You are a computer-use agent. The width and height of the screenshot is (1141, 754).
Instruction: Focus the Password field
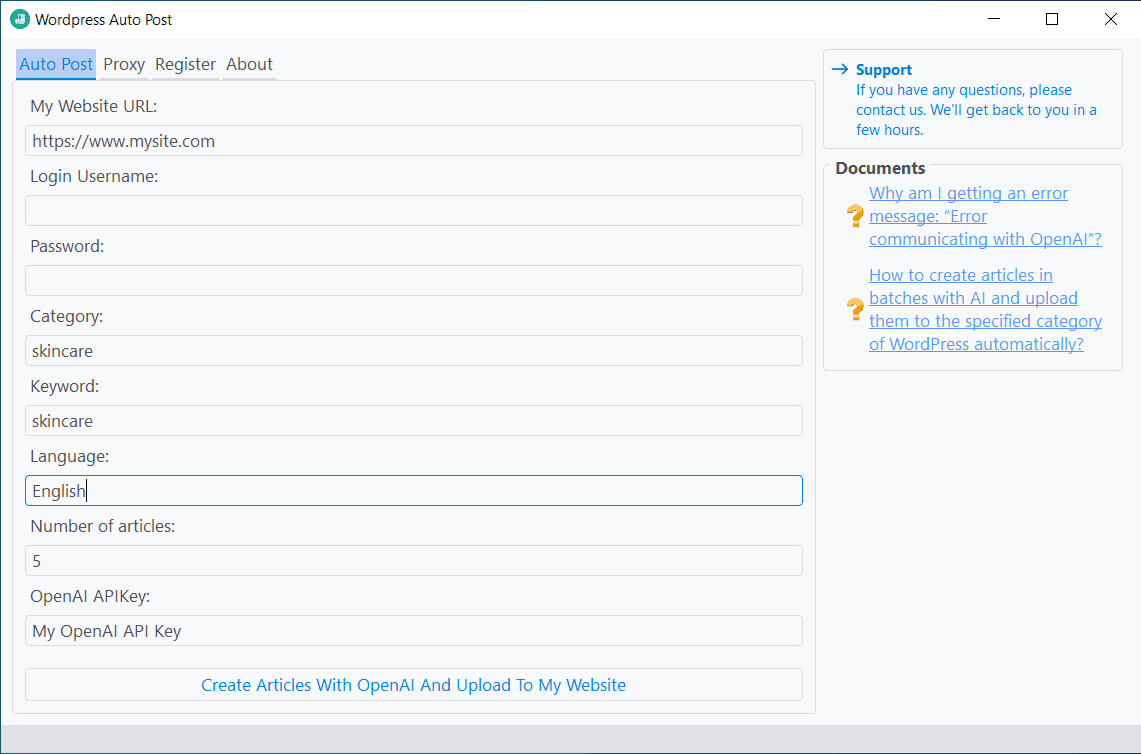tap(414, 280)
